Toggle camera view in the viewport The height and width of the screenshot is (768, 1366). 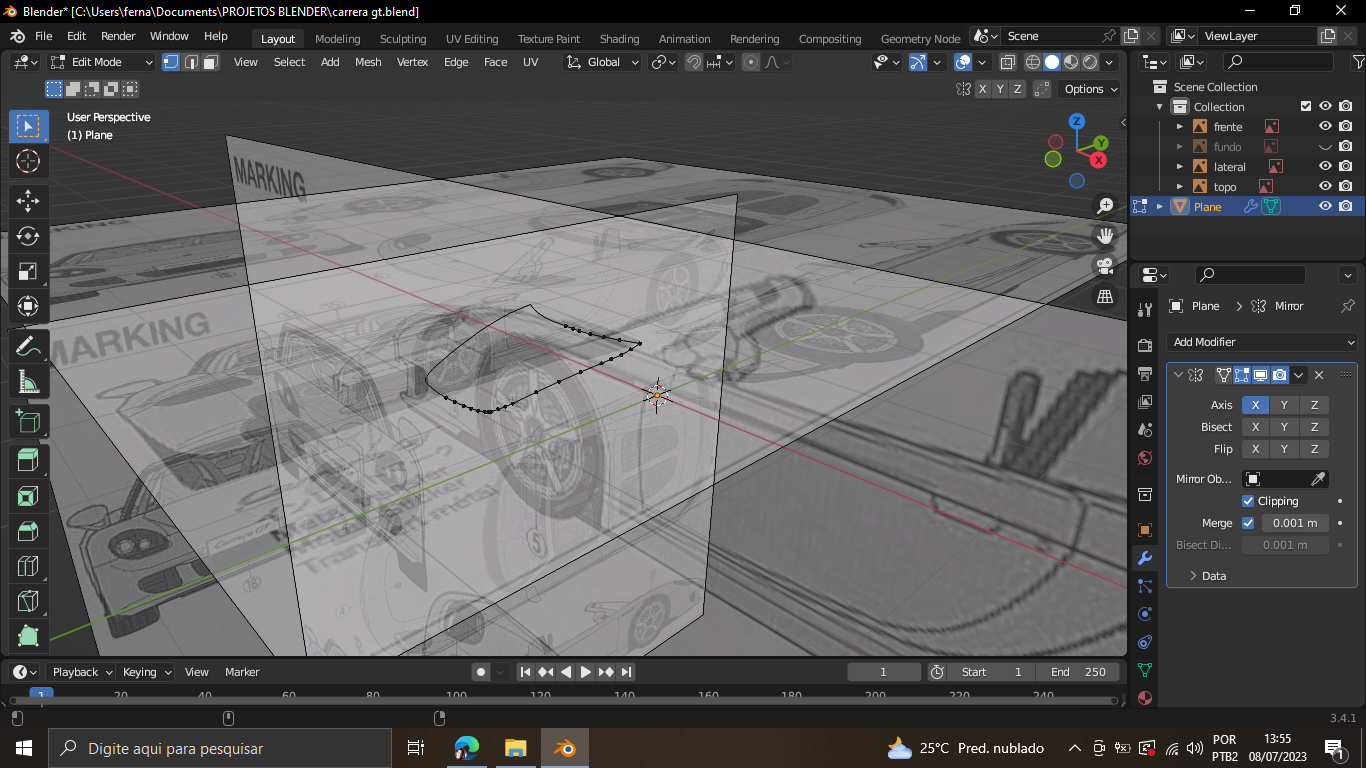(1105, 266)
